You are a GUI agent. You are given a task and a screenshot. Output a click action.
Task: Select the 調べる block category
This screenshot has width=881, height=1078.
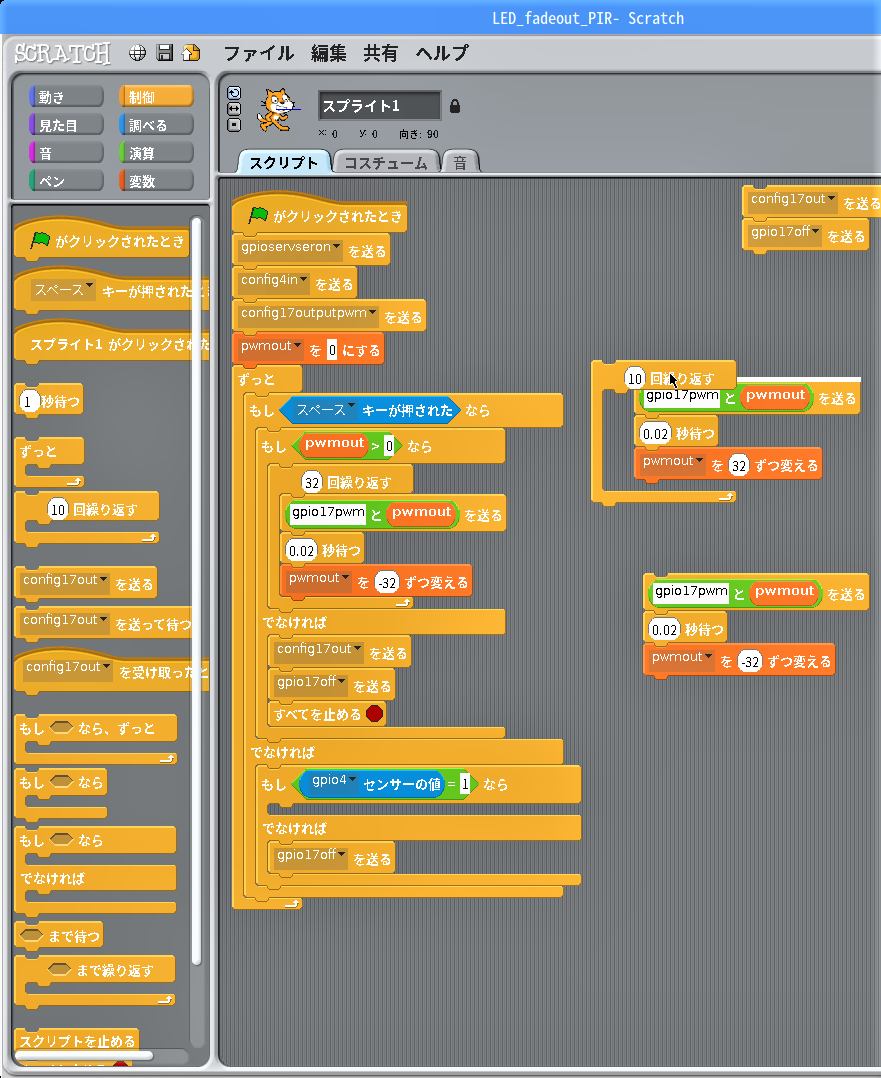tap(156, 125)
